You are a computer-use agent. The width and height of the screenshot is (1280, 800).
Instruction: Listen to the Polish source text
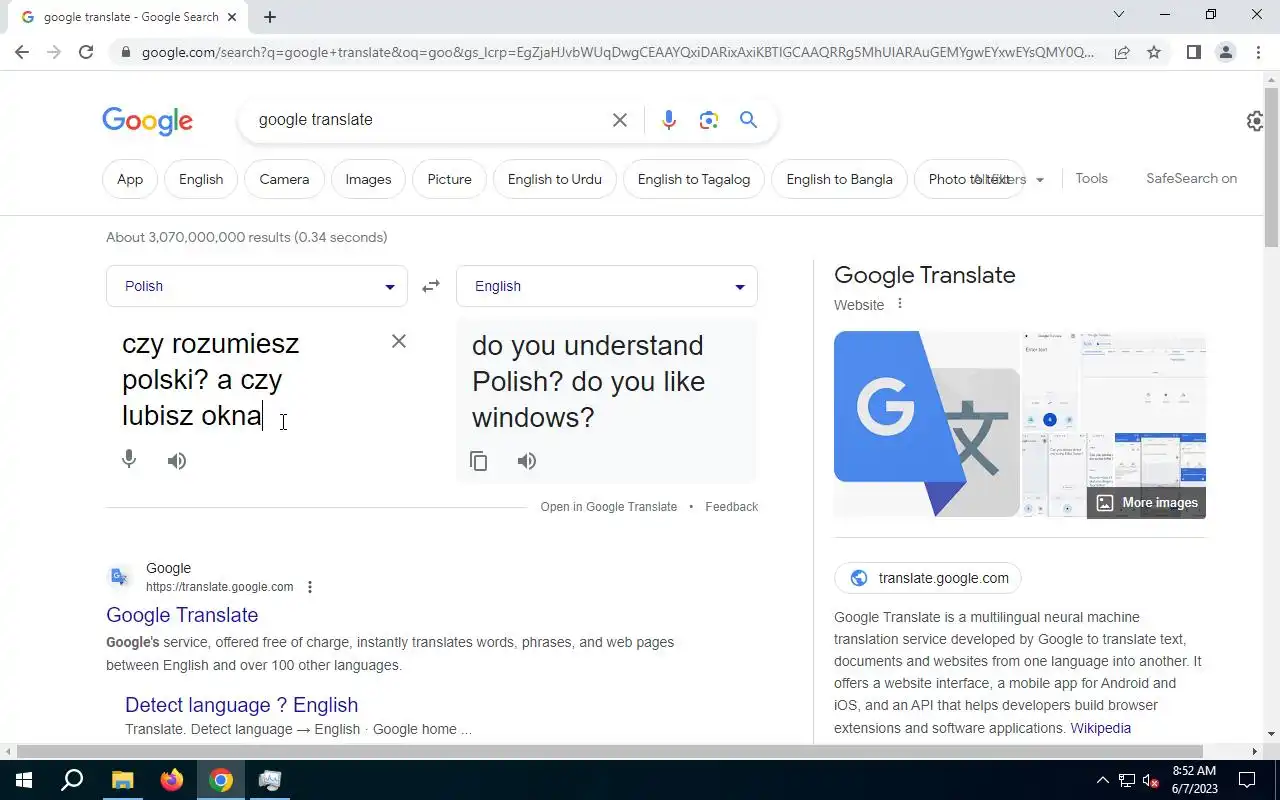(177, 461)
